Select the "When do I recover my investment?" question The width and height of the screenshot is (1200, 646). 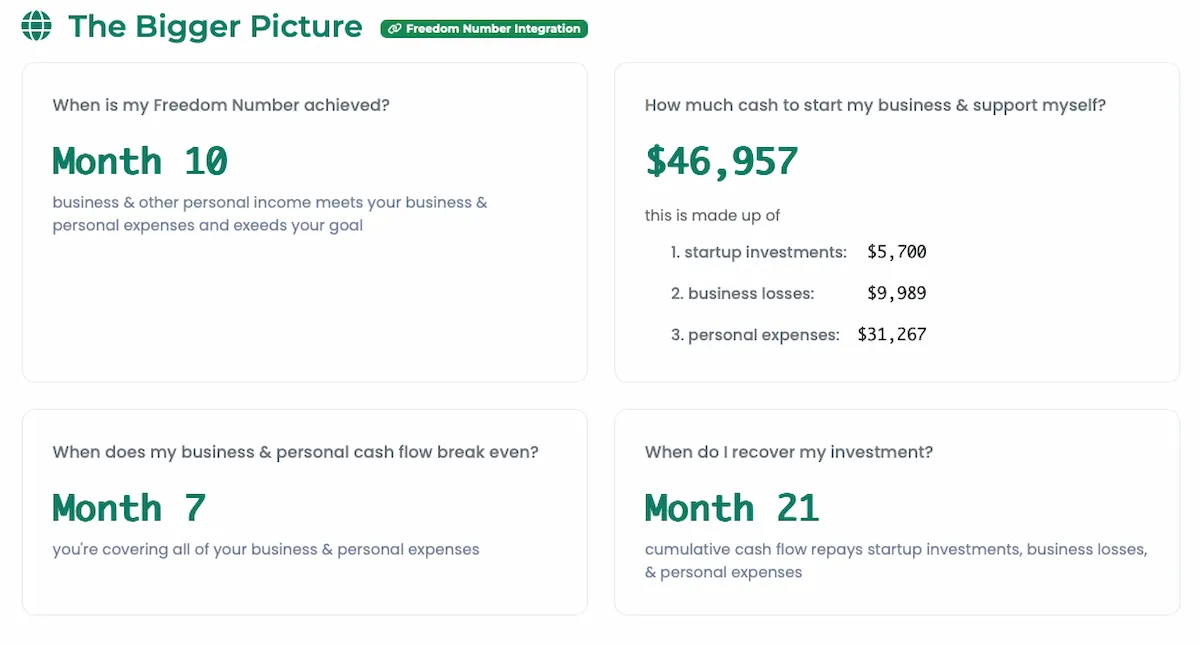click(x=789, y=452)
